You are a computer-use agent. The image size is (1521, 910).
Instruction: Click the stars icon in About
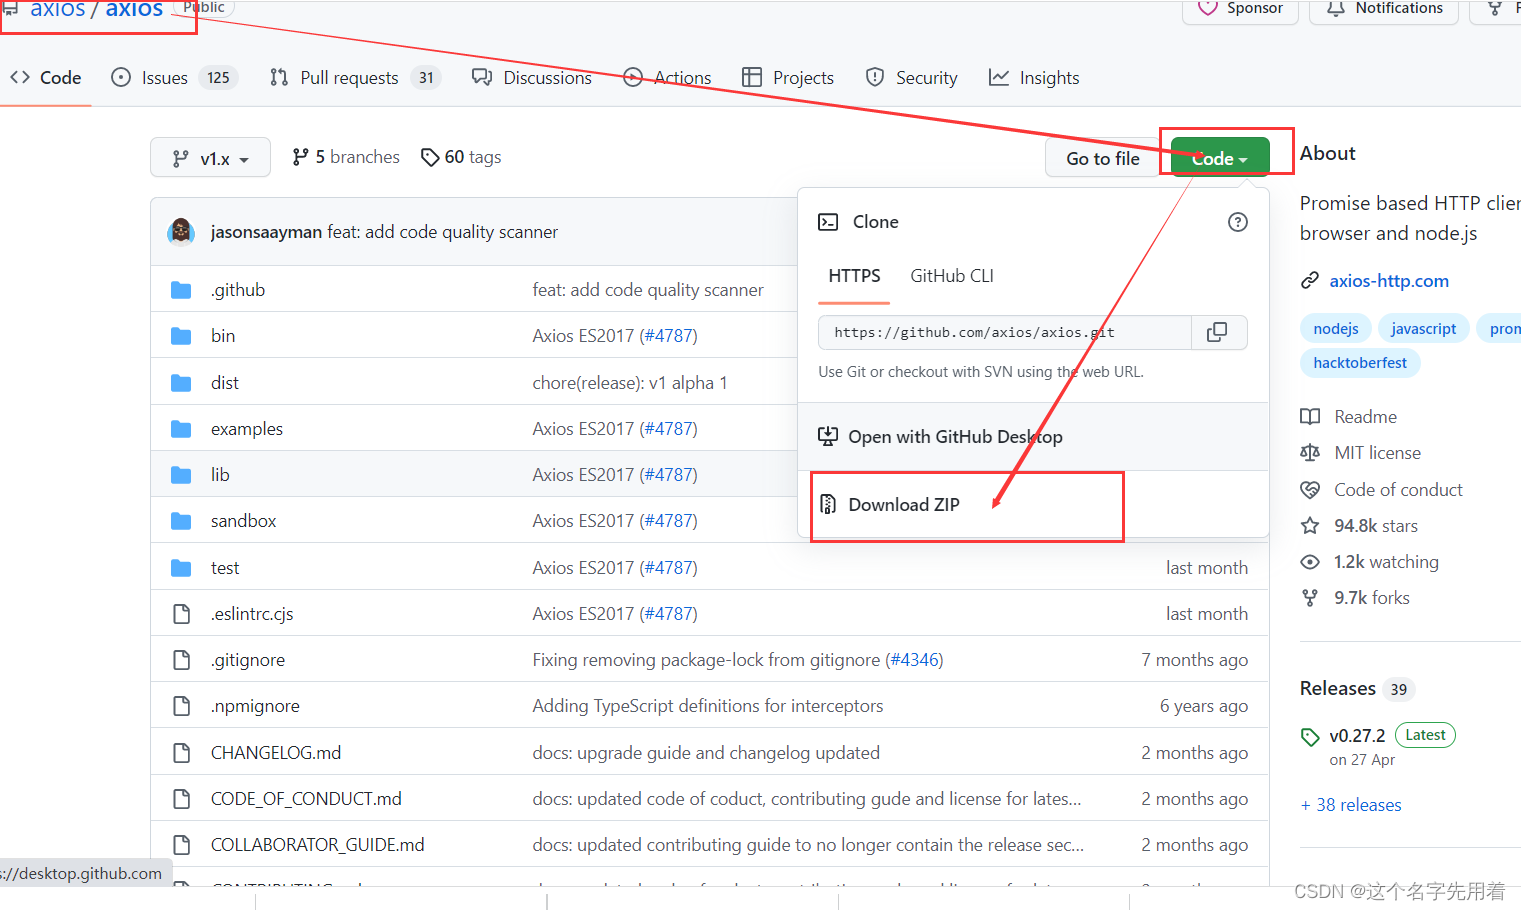(x=1310, y=526)
